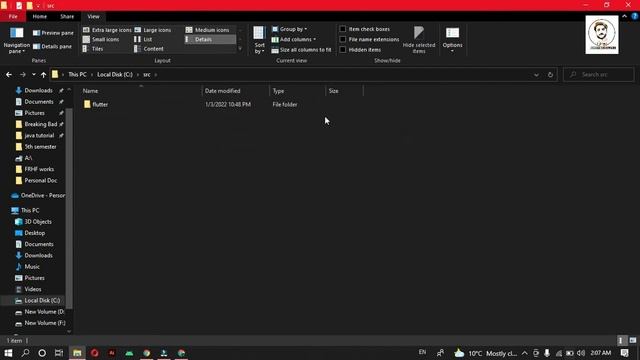Image resolution: width=640 pixels, height=360 pixels.
Task: Go back with the Back arrow
Action: click(9, 75)
